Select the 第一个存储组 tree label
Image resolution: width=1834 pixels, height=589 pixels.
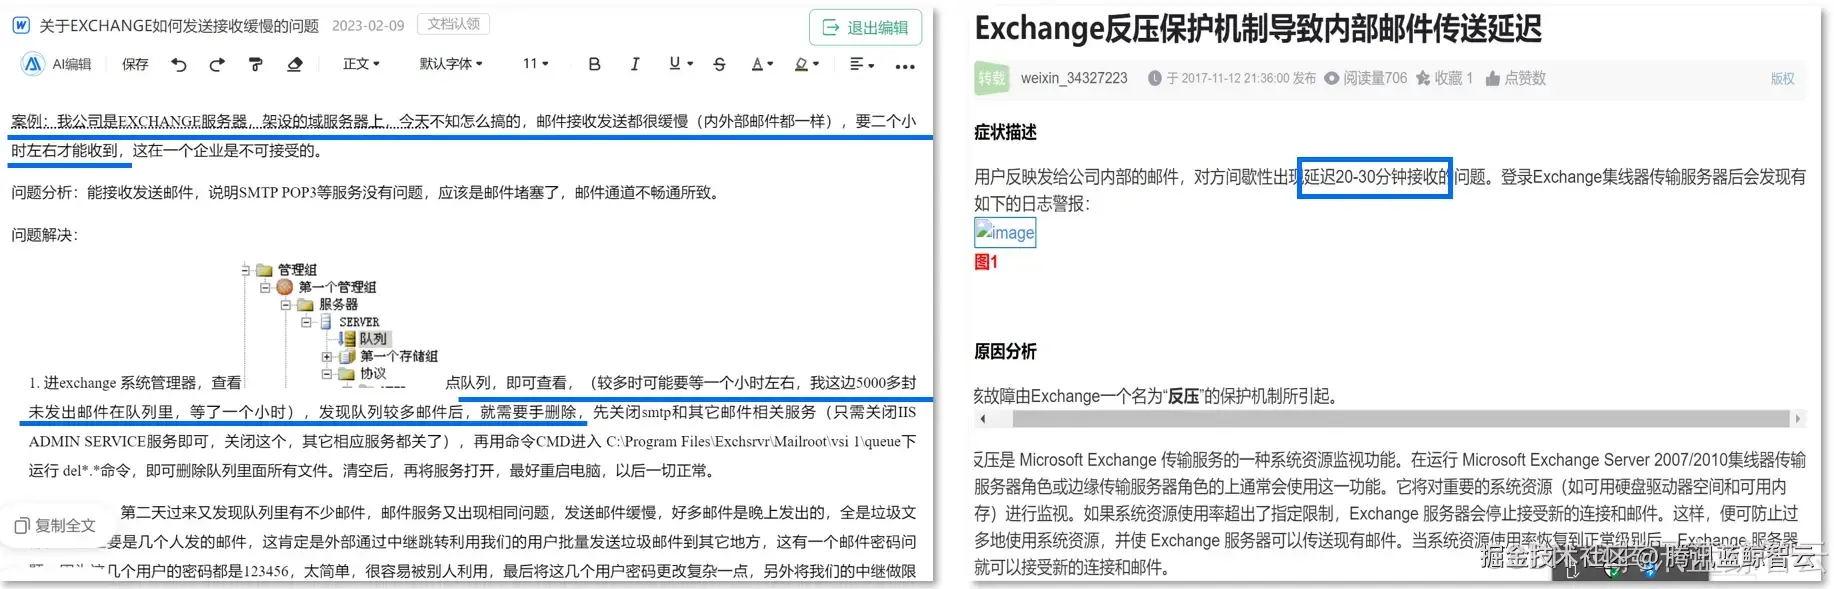[399, 356]
